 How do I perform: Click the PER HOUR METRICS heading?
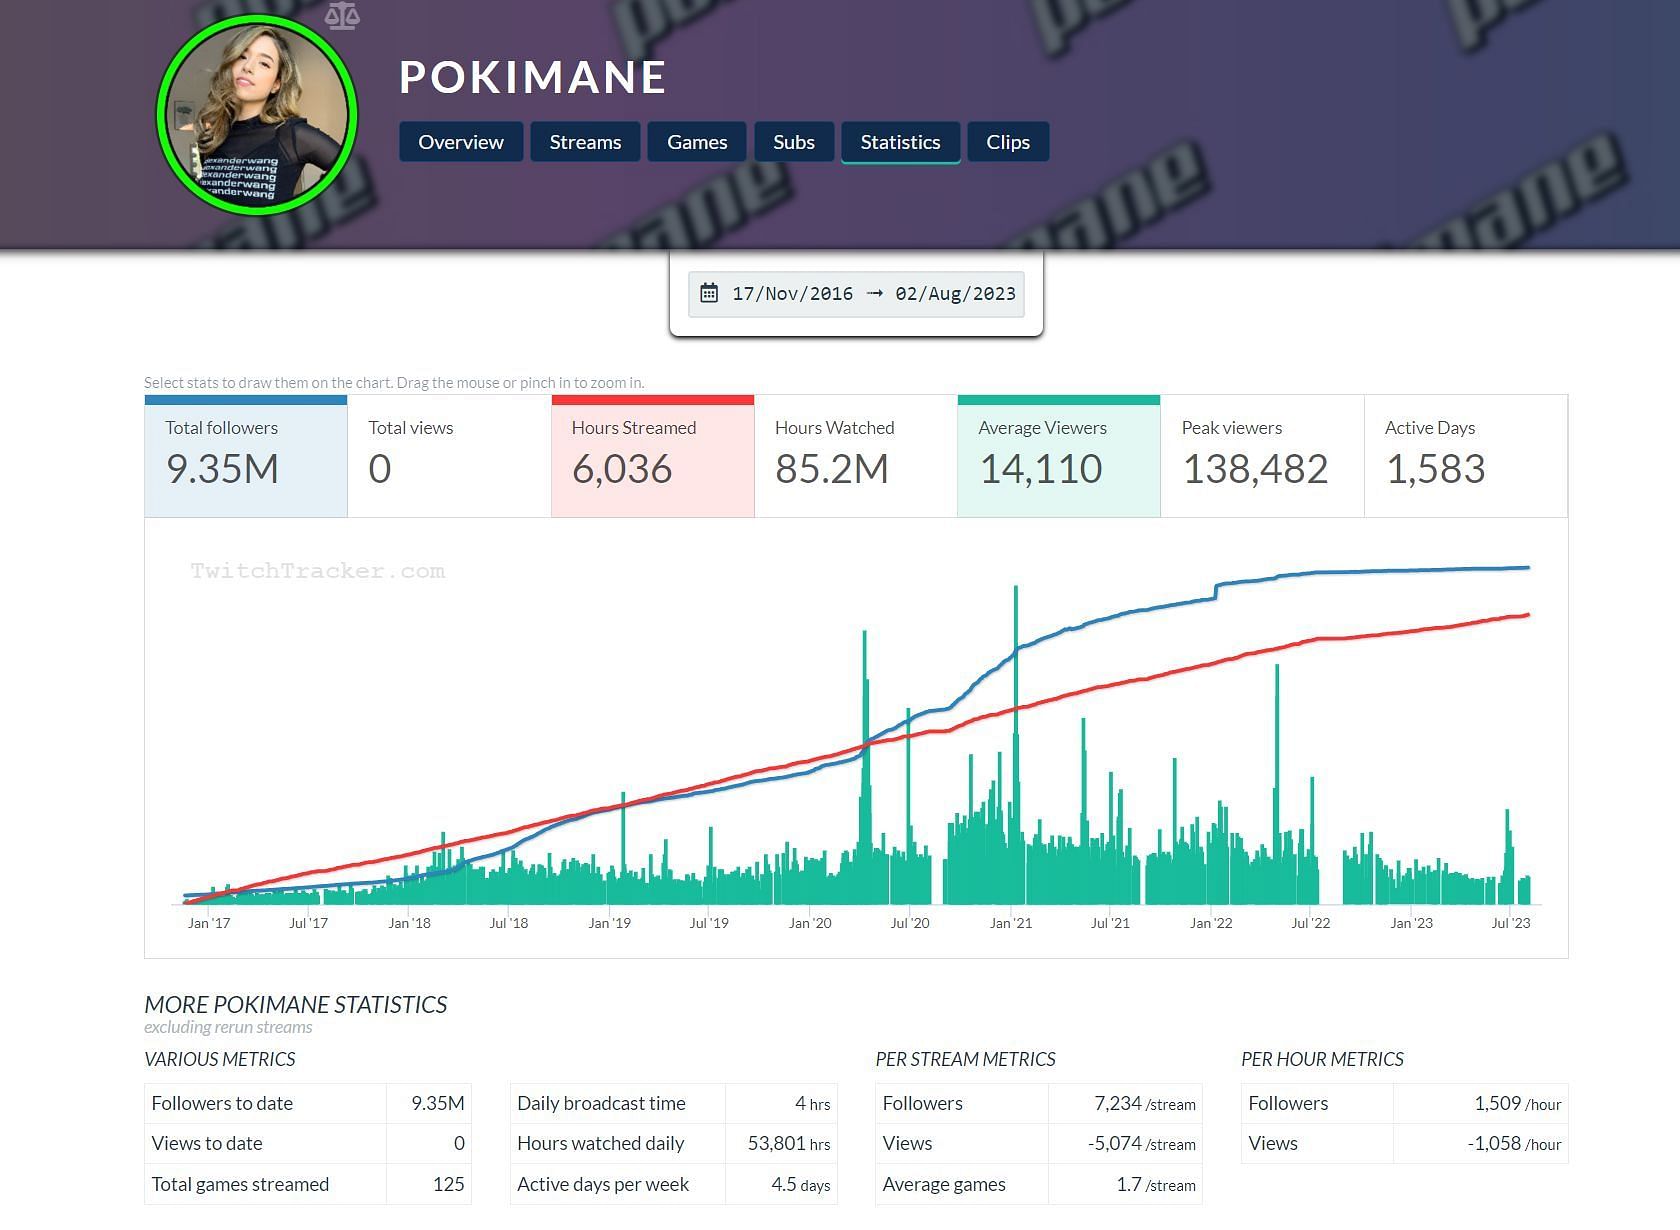pyautogui.click(x=1322, y=1059)
